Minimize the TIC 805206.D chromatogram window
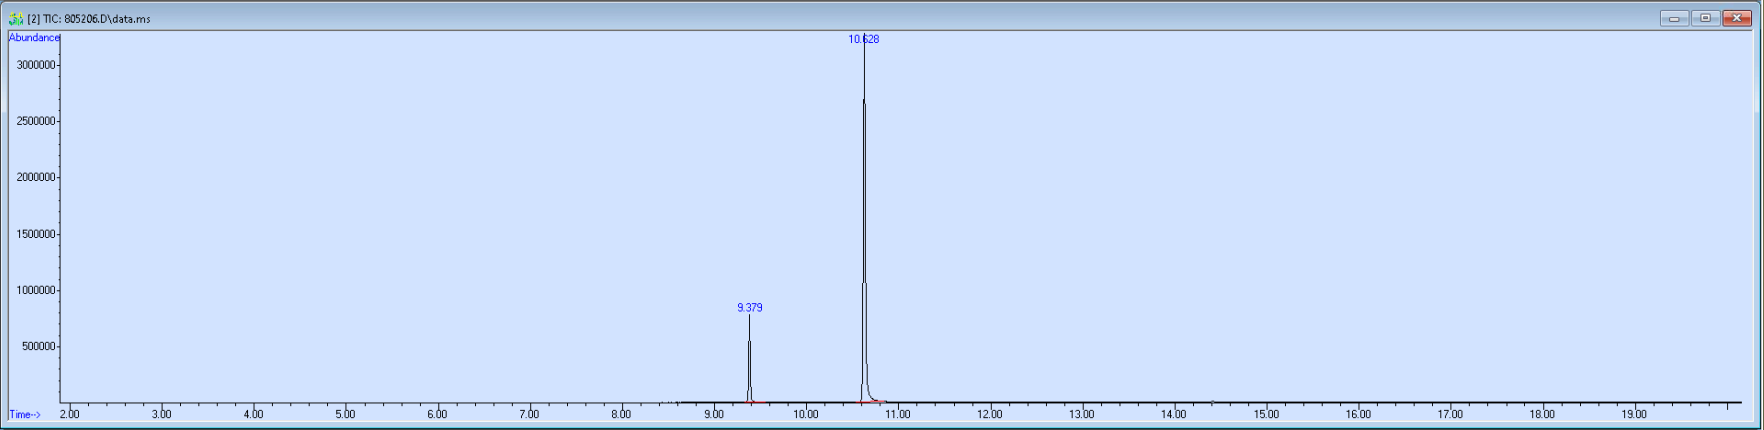The width and height of the screenshot is (1764, 430). pos(1674,18)
